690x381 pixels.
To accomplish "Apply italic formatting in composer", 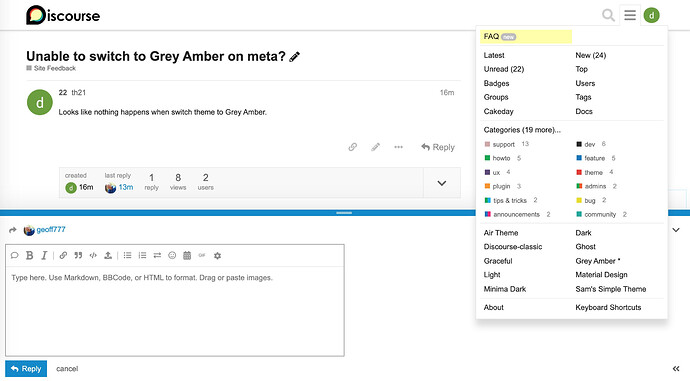I will [44, 255].
